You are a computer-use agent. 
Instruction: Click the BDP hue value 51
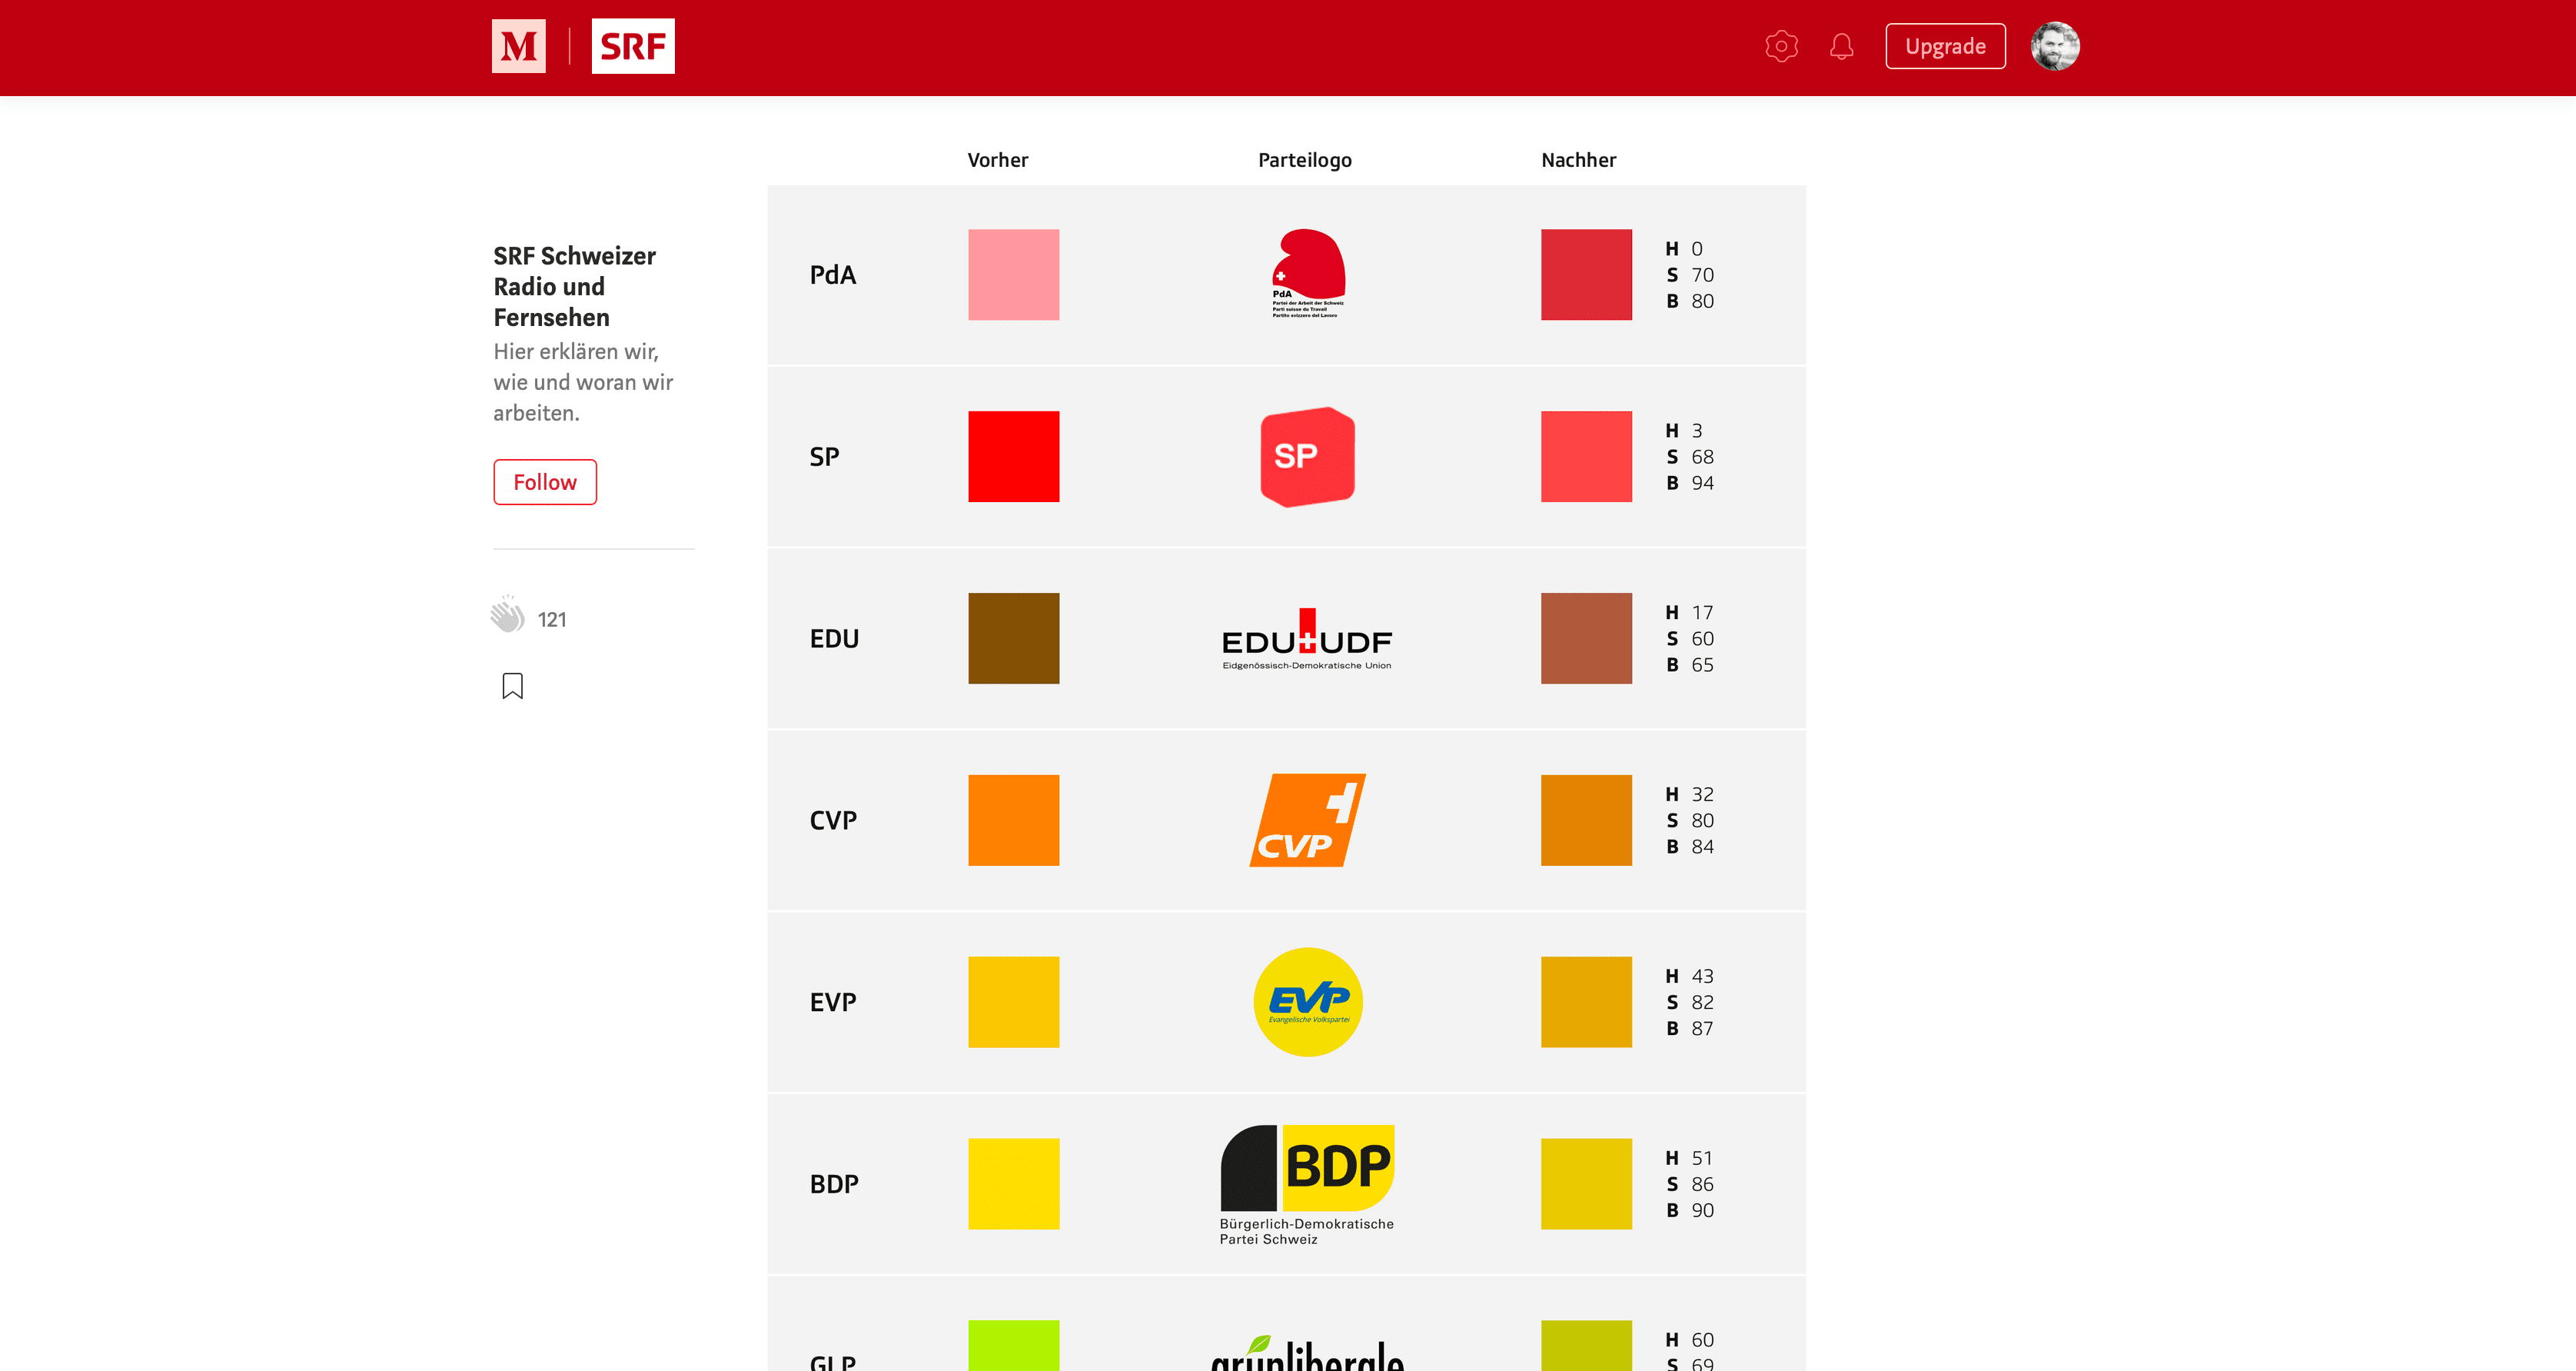[x=1702, y=1158]
